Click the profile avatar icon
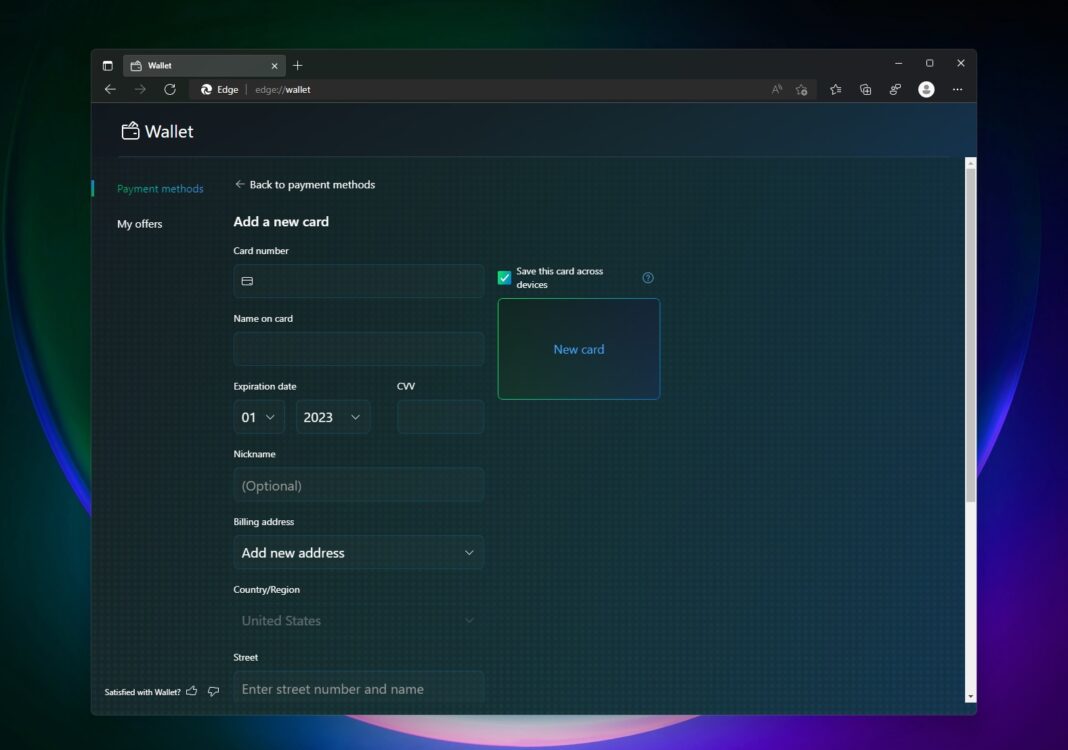The width and height of the screenshot is (1068, 750). pyautogui.click(x=926, y=89)
